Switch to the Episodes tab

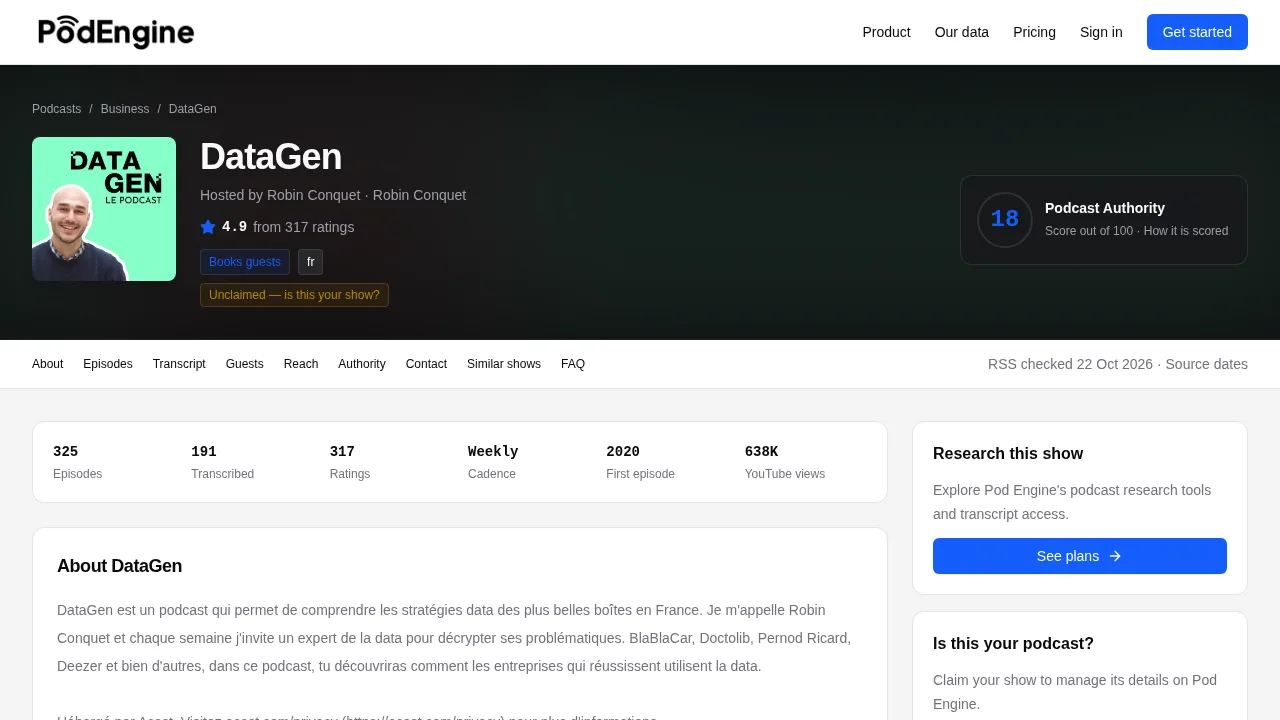point(108,364)
